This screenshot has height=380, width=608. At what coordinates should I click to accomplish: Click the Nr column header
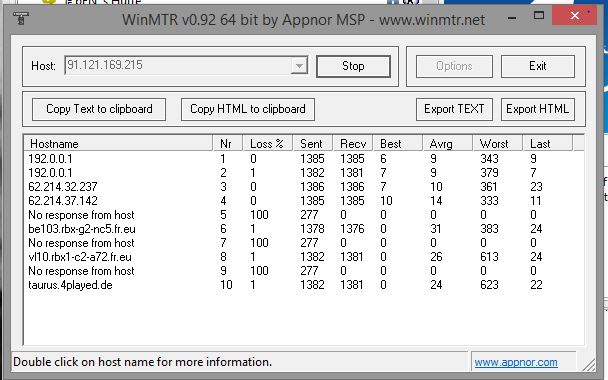tap(228, 143)
